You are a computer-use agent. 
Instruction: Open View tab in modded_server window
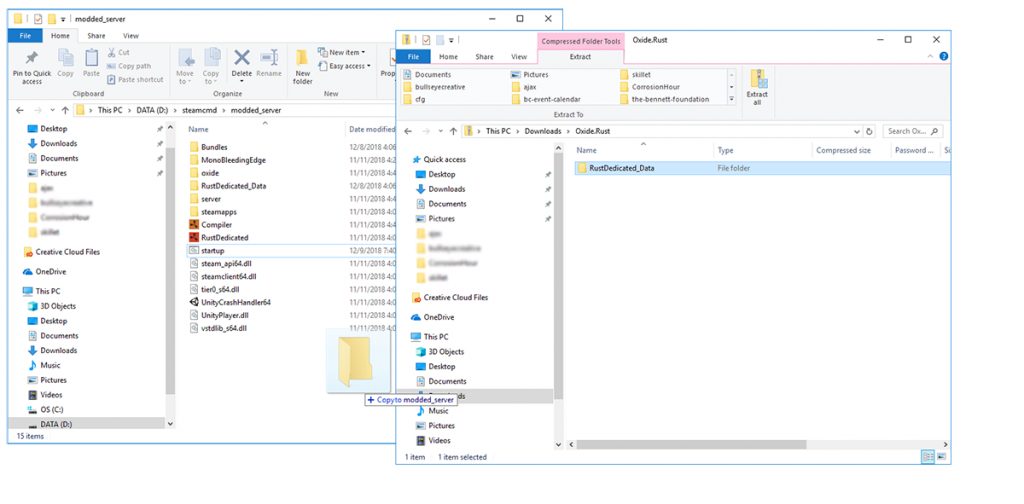131,36
